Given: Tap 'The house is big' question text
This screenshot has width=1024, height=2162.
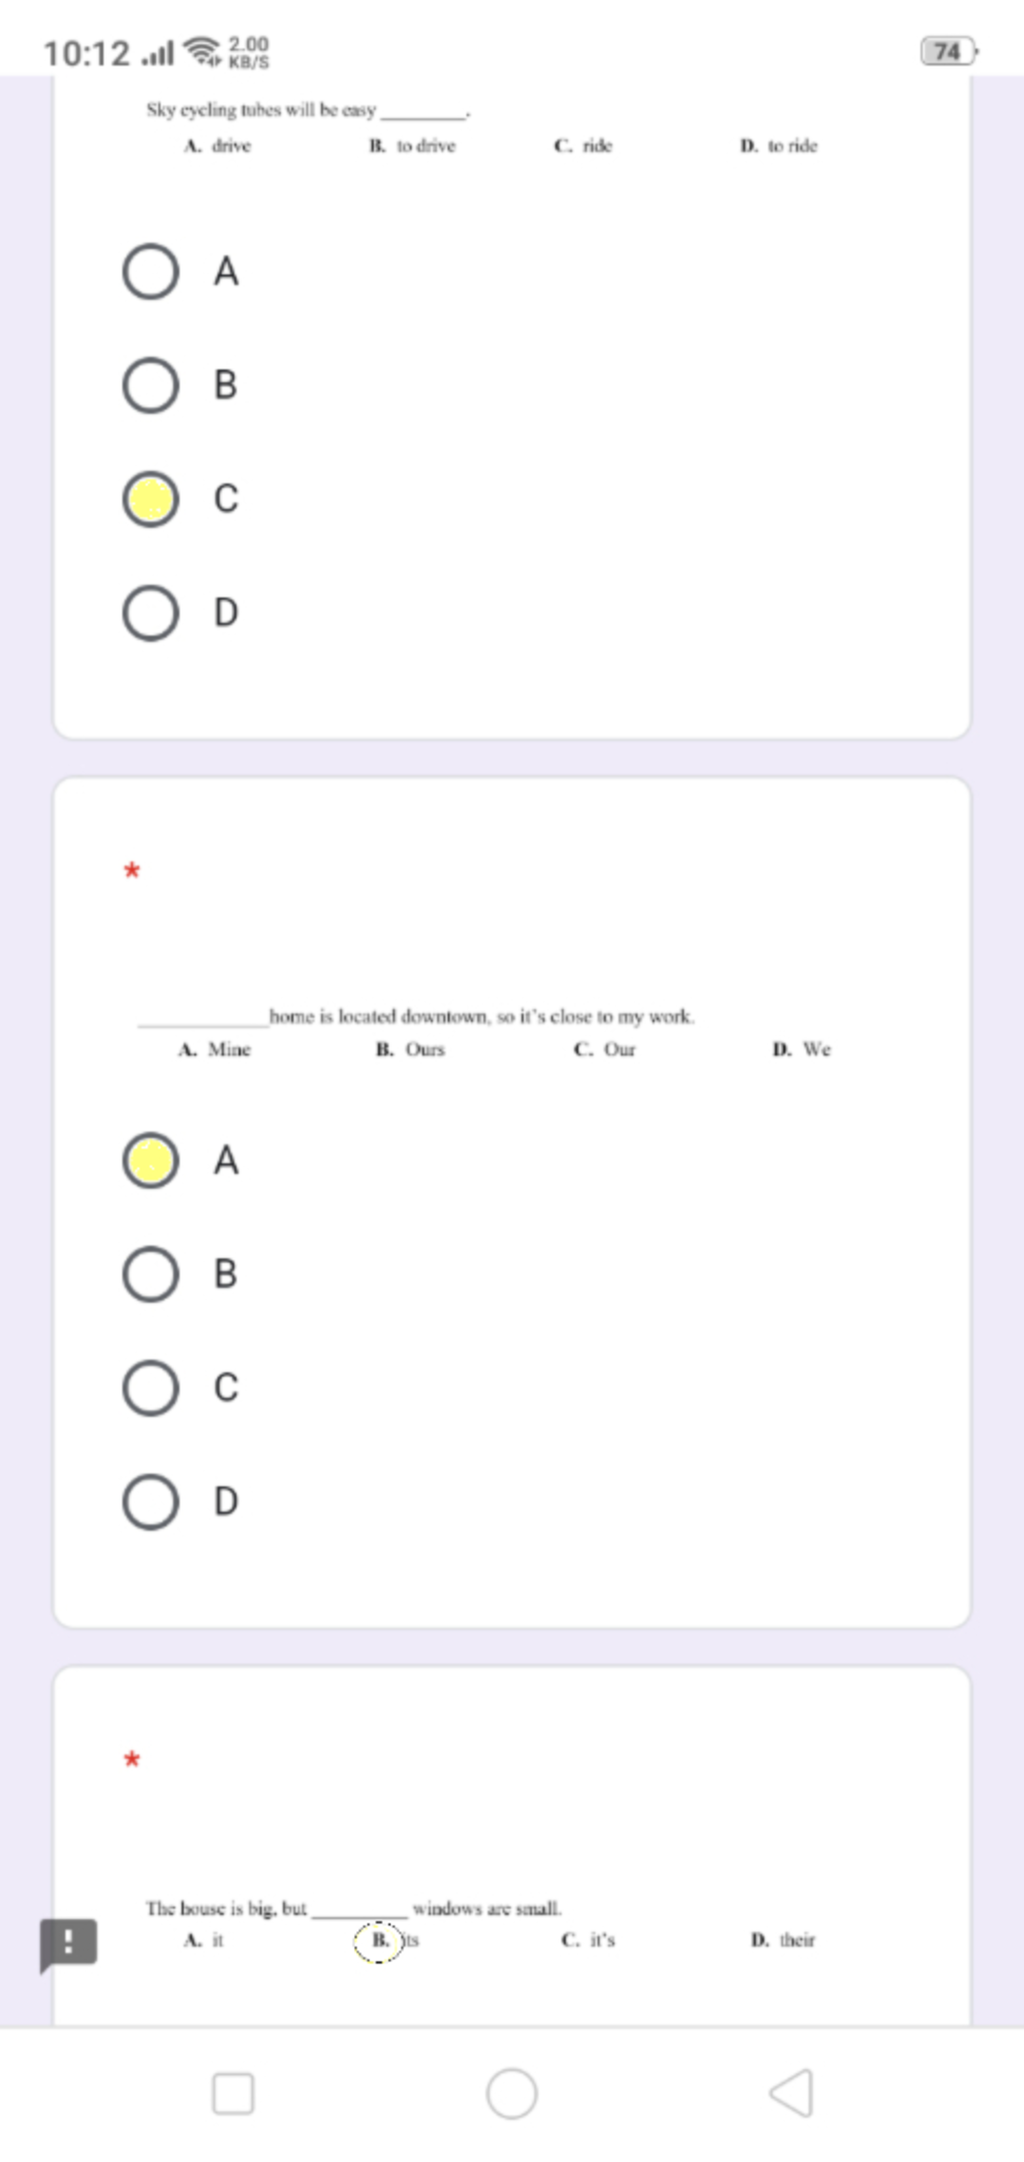Looking at the screenshot, I should point(354,1908).
